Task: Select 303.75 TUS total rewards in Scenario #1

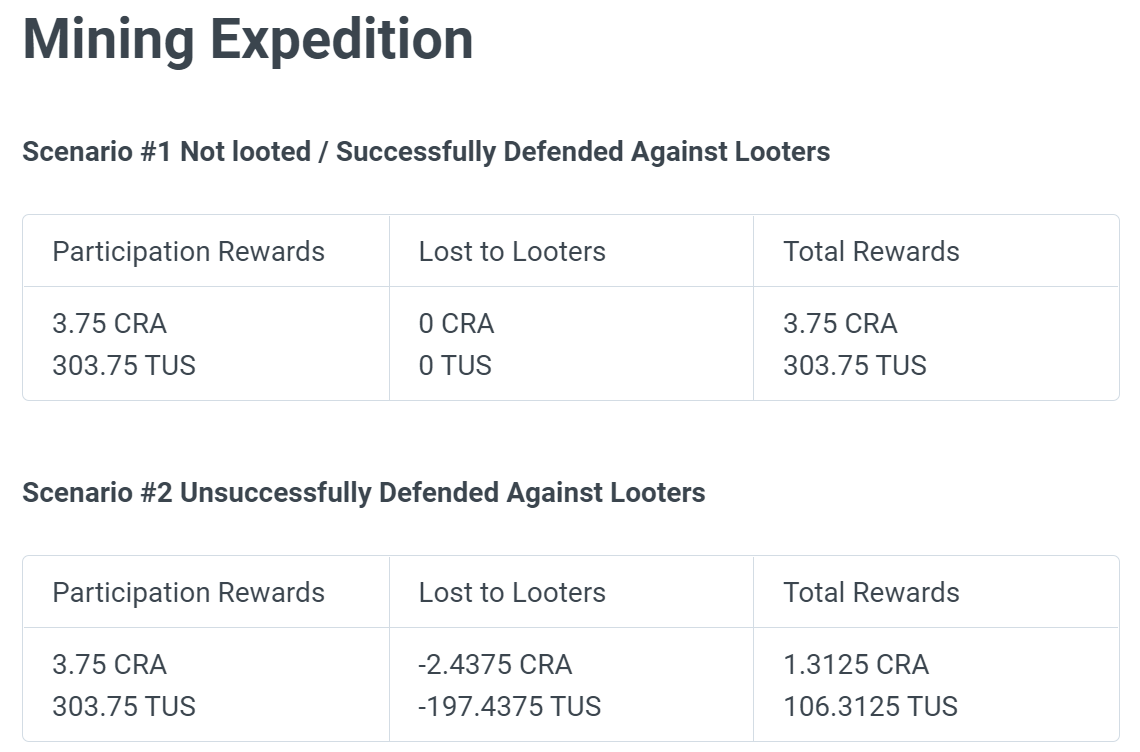Action: pos(855,365)
